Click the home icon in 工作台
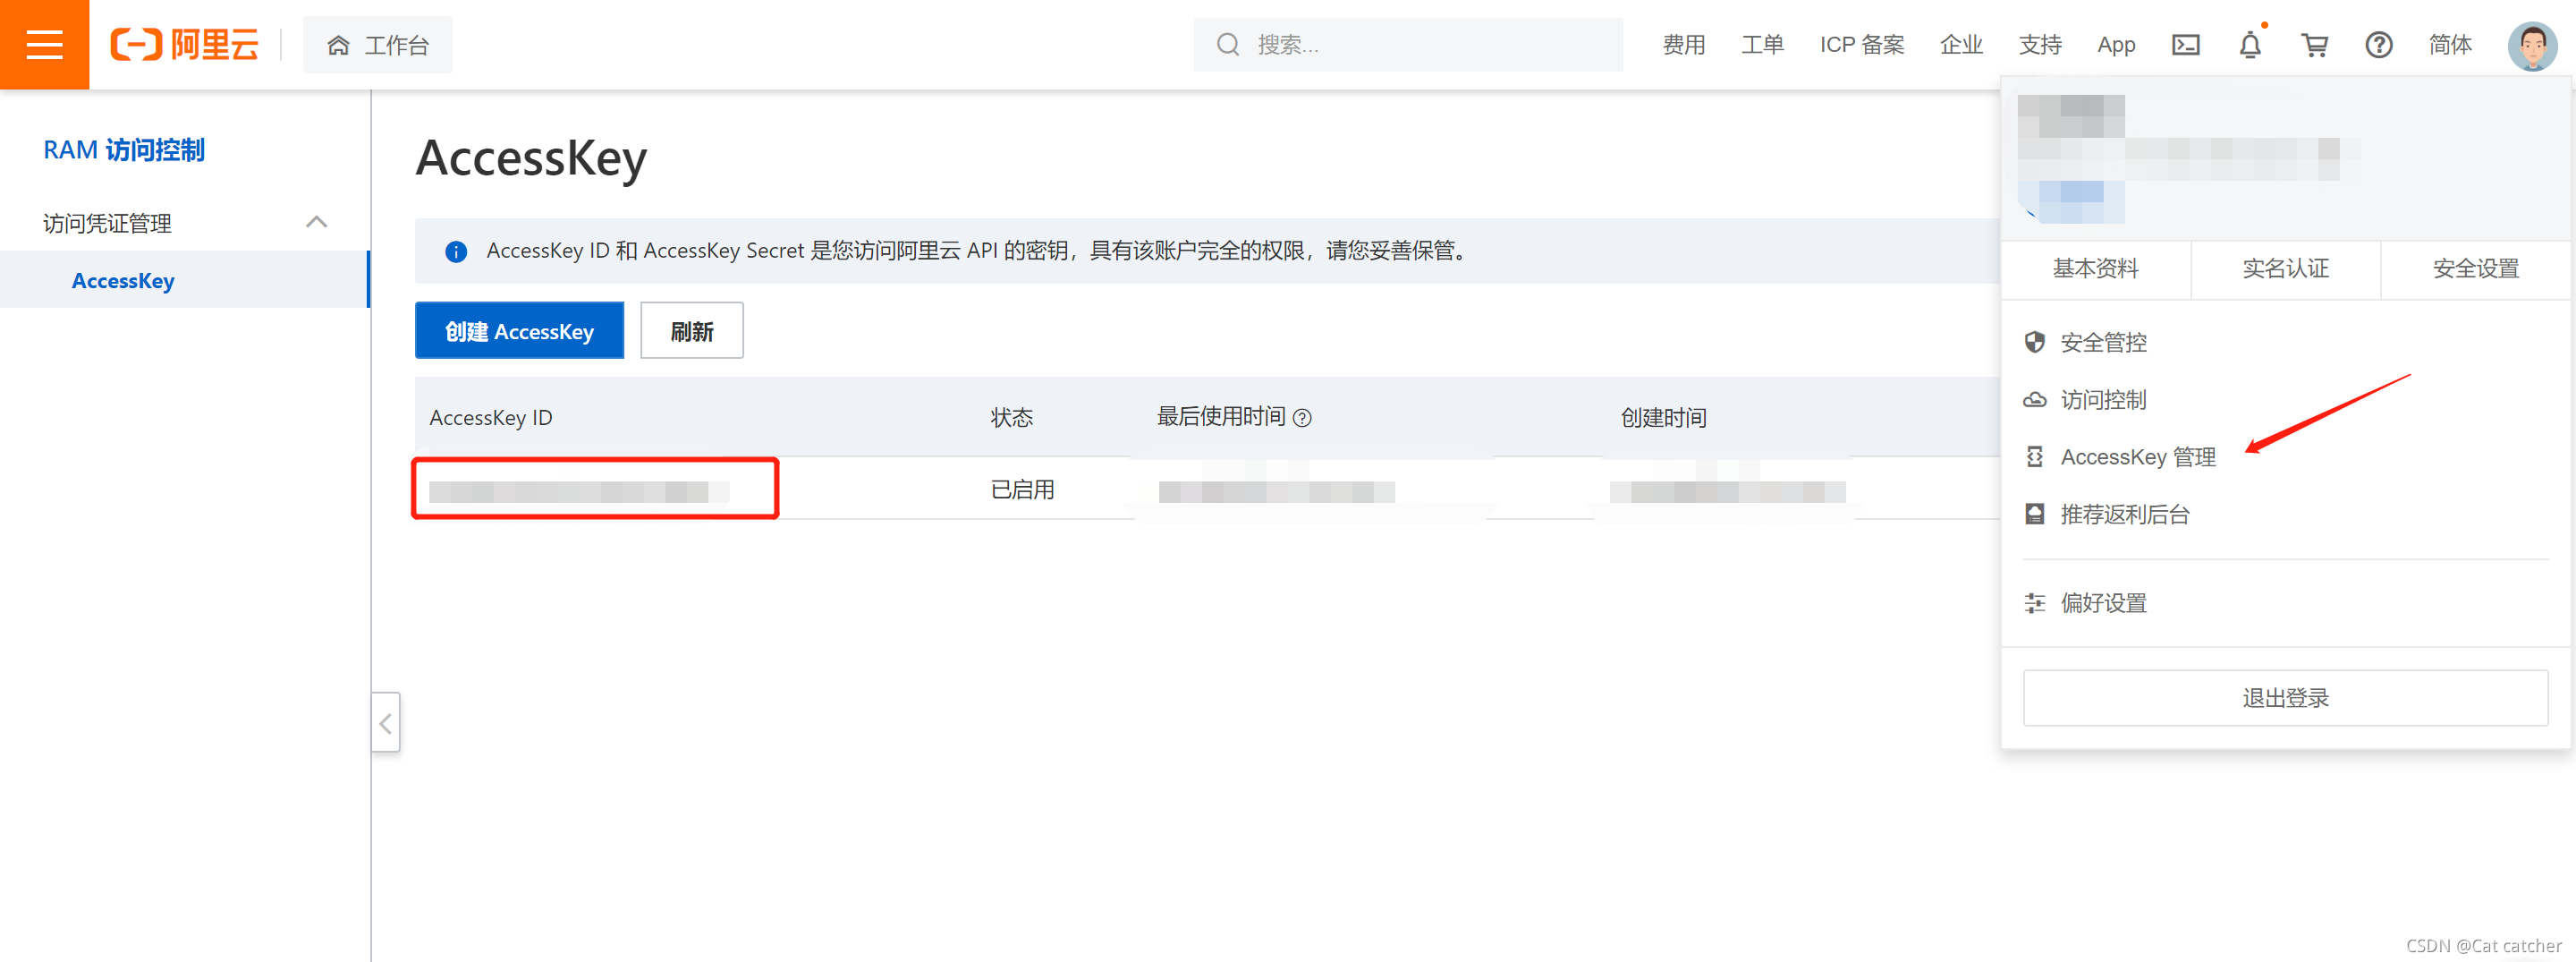2576x962 pixels. (339, 45)
